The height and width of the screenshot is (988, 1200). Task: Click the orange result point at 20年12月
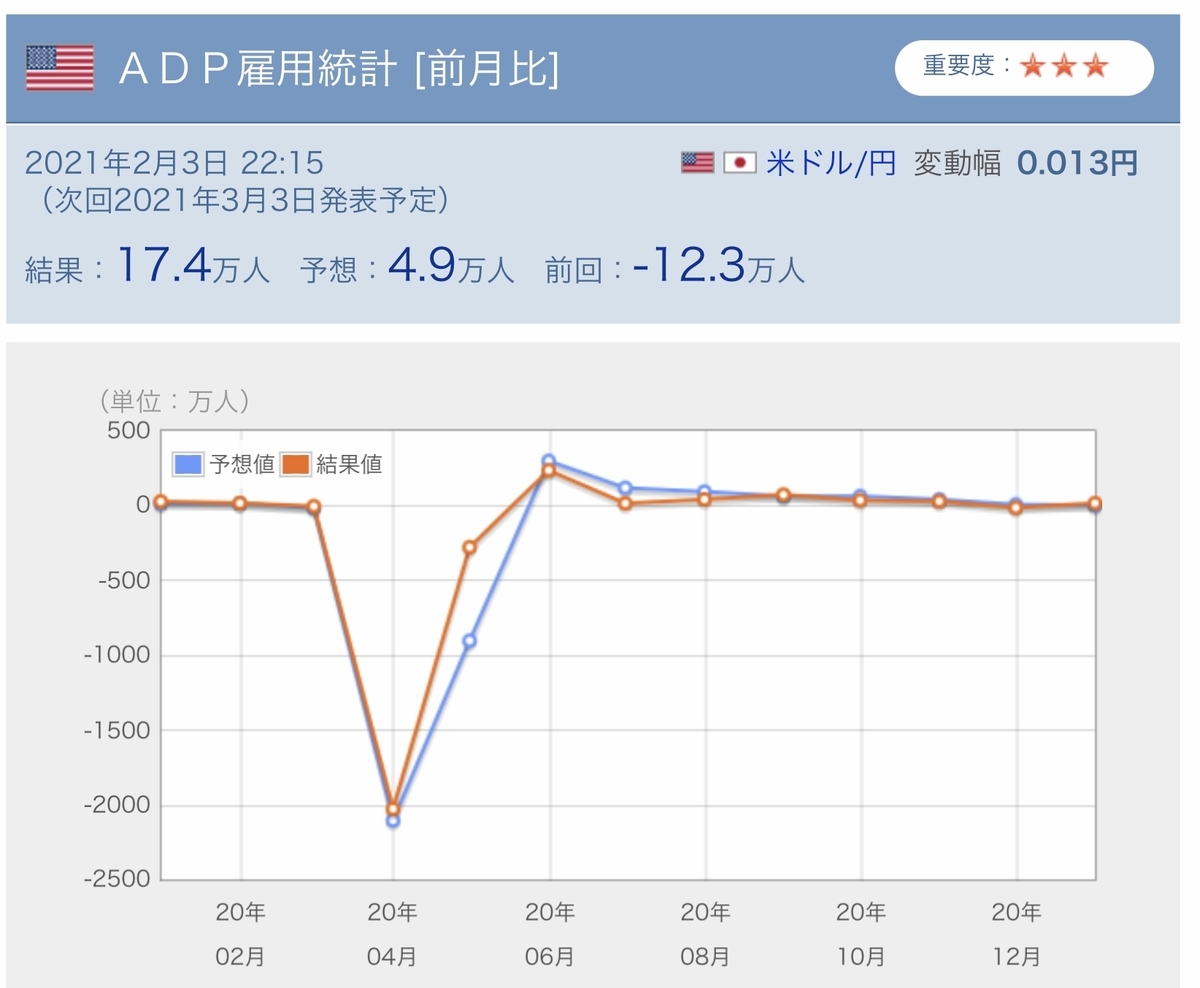click(x=1016, y=508)
